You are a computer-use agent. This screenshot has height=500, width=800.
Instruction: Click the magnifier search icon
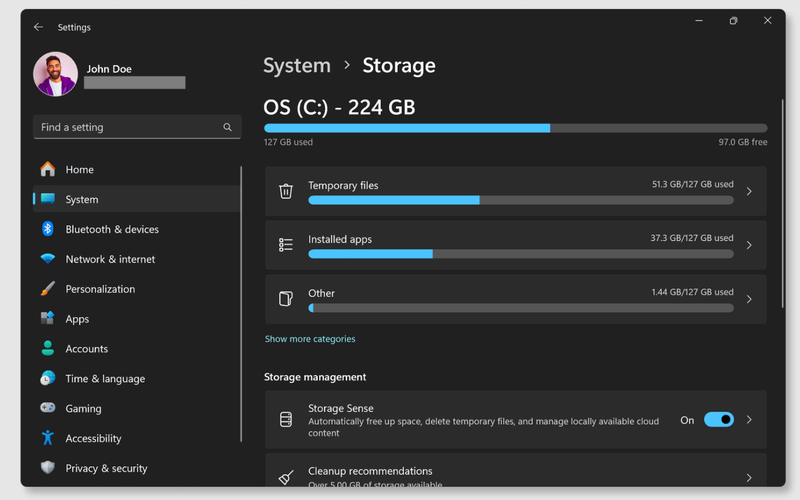[x=228, y=127]
